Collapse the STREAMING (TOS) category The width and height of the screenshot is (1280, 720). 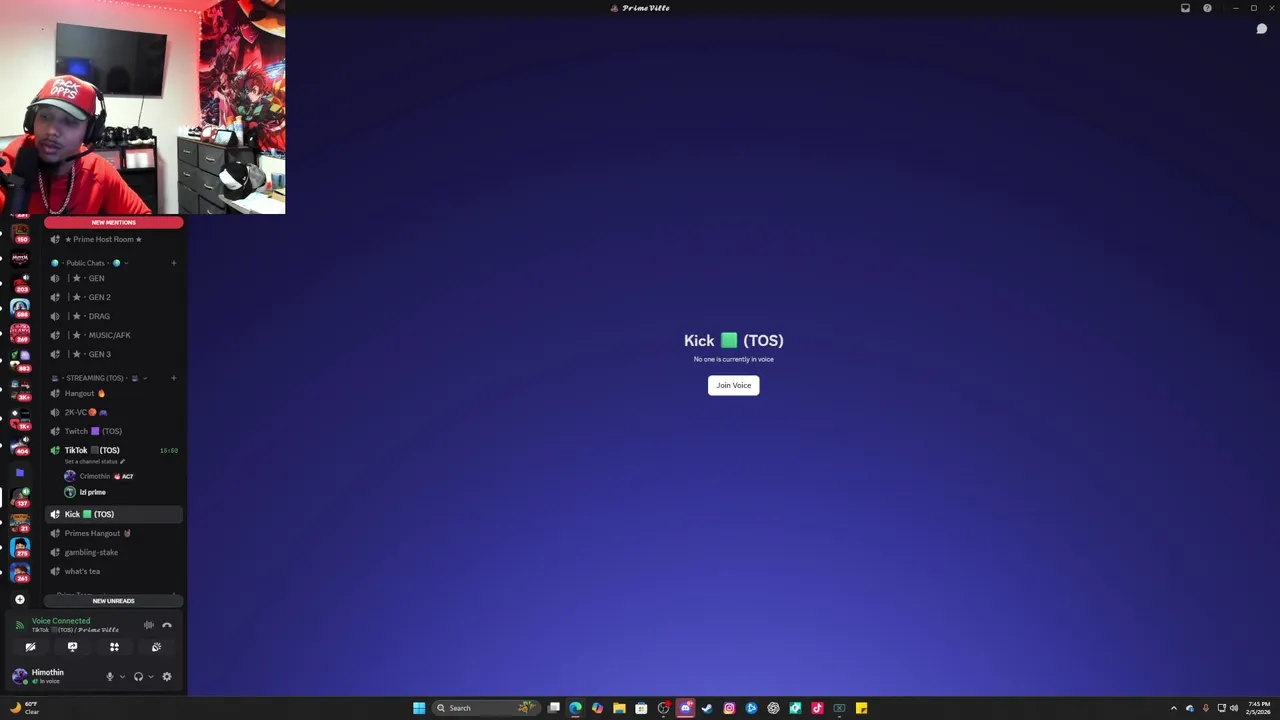(x=98, y=378)
